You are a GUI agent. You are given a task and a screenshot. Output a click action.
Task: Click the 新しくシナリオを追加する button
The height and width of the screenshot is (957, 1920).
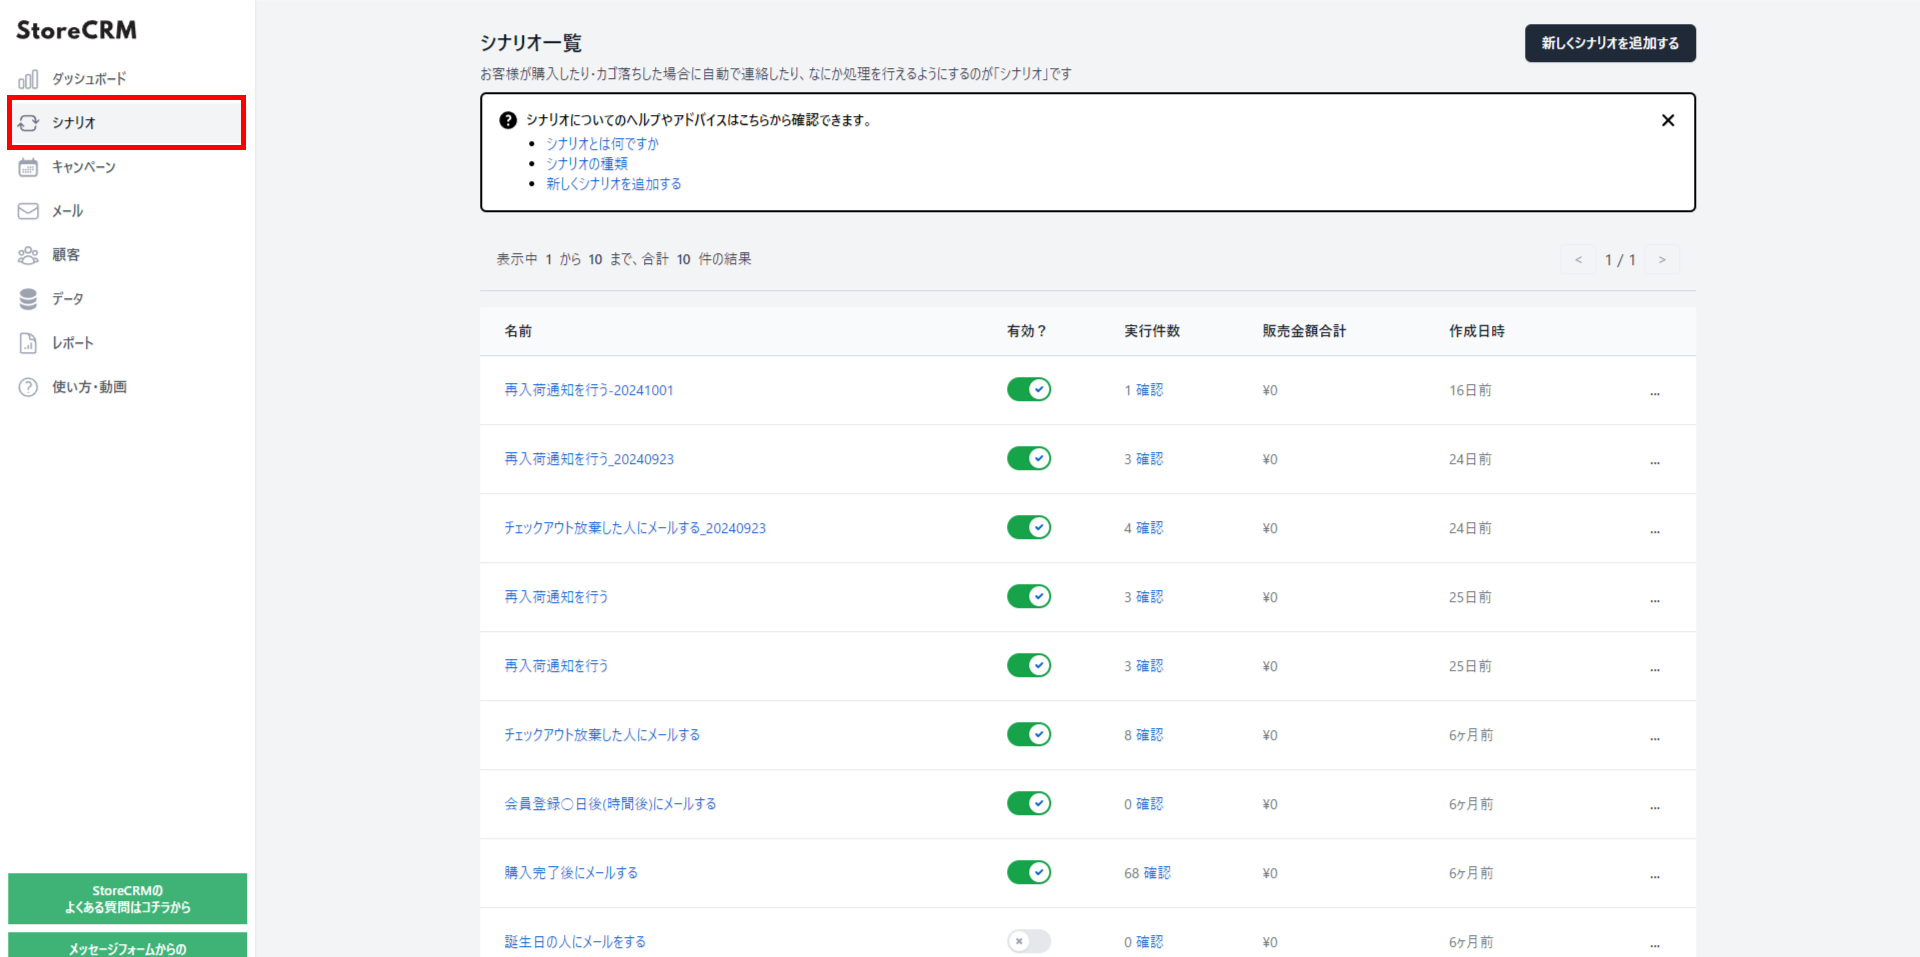[1609, 43]
